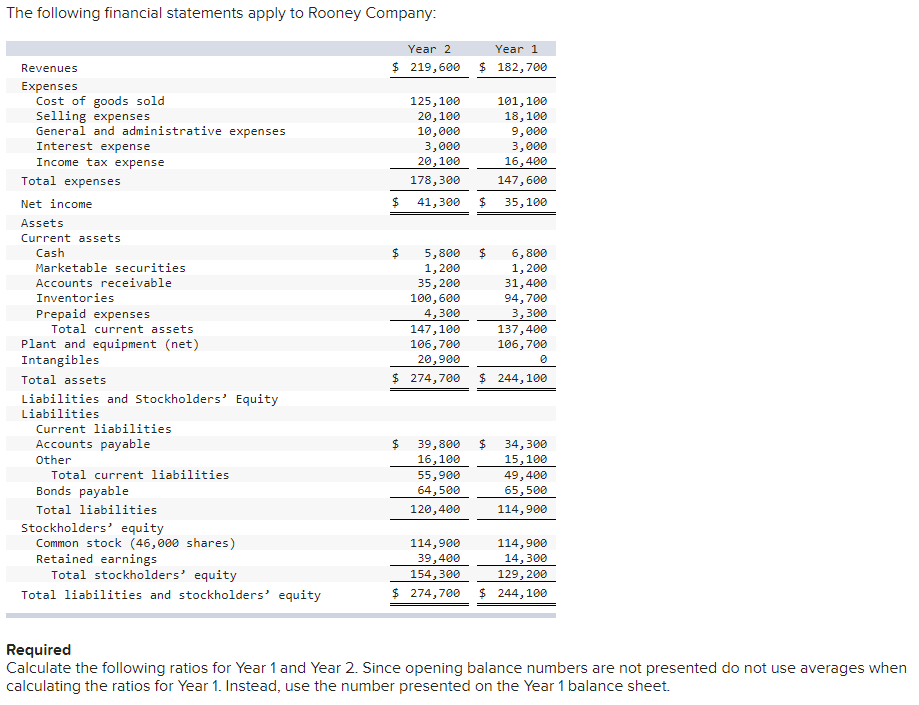The height and width of the screenshot is (705, 919).
Task: Select the Total current assets label
Action: 122,329
